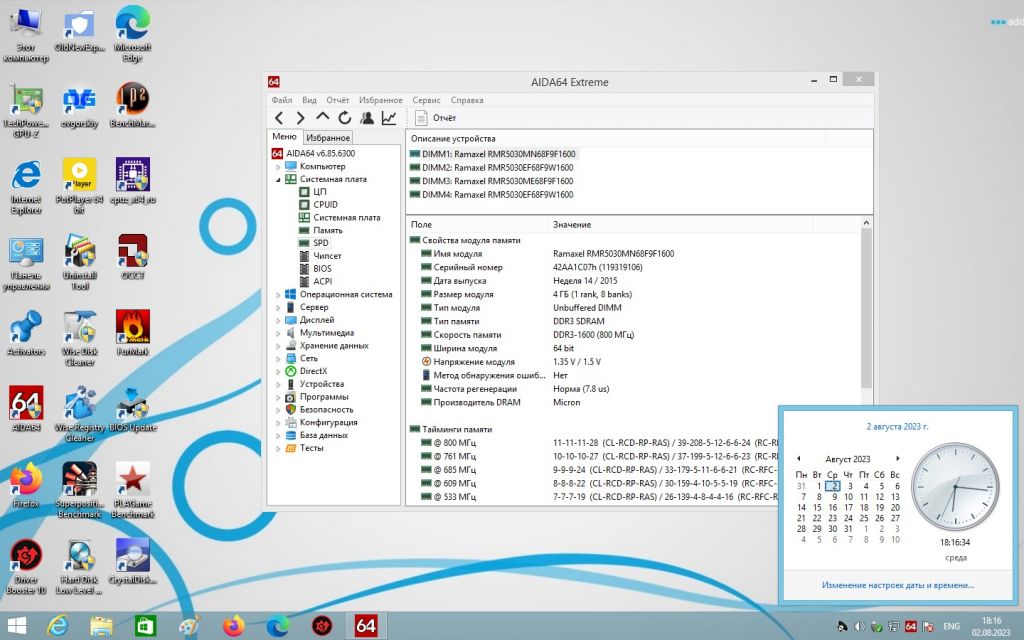
Task: Open the graph chart toolbar icon
Action: [x=389, y=118]
